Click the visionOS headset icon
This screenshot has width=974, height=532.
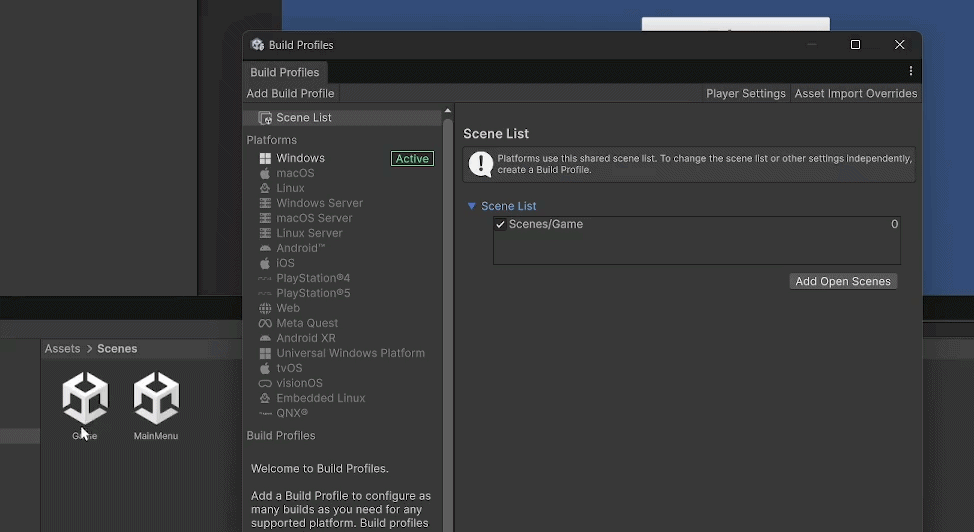click(265, 383)
